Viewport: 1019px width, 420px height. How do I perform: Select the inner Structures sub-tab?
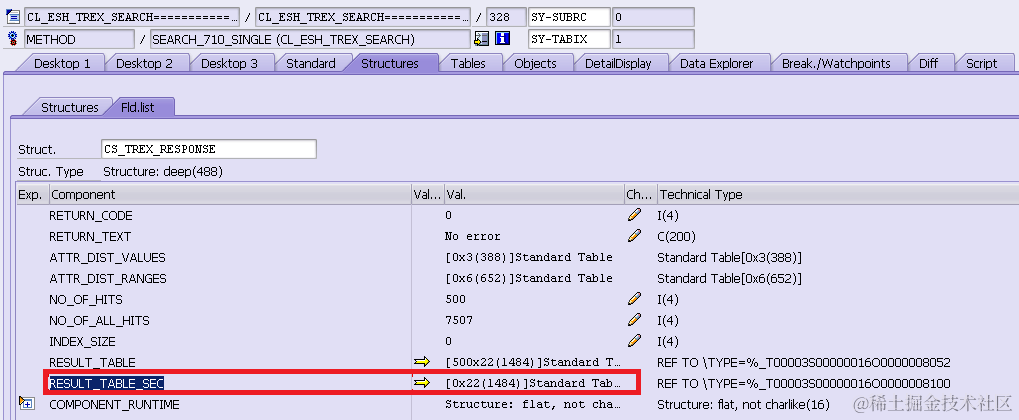pyautogui.click(x=70, y=107)
